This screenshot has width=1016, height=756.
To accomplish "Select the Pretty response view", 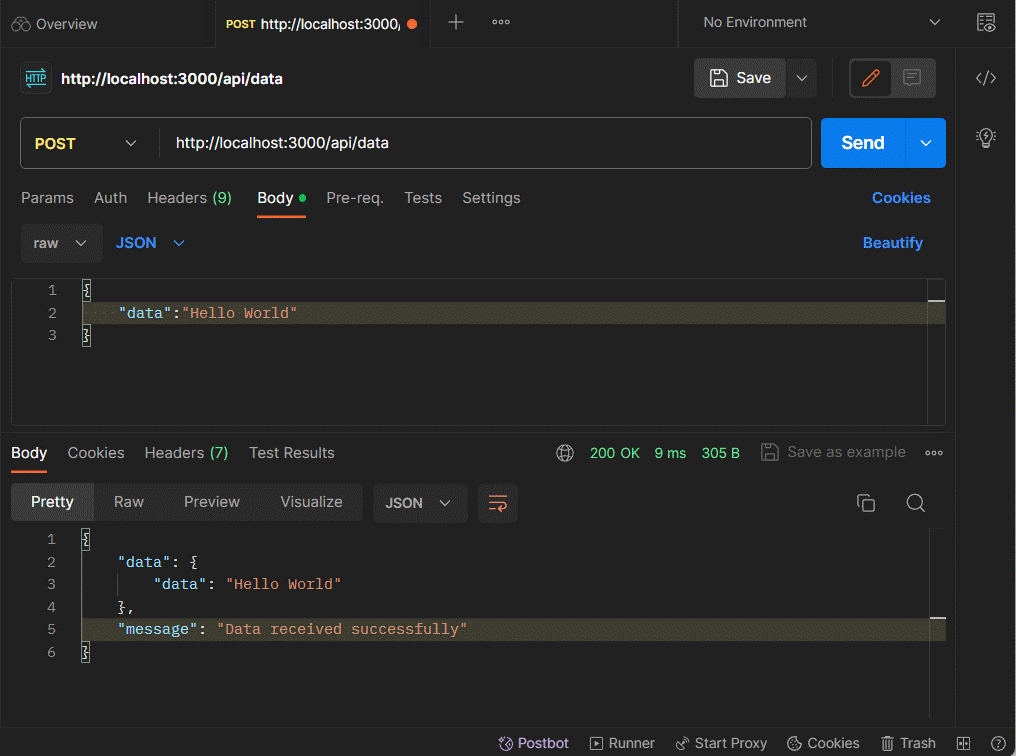I will coord(52,502).
